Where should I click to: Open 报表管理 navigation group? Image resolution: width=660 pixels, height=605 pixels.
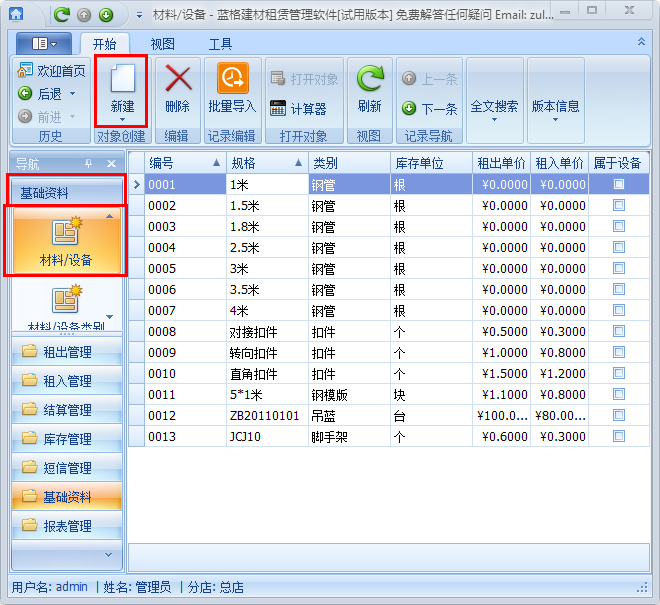[x=67, y=526]
